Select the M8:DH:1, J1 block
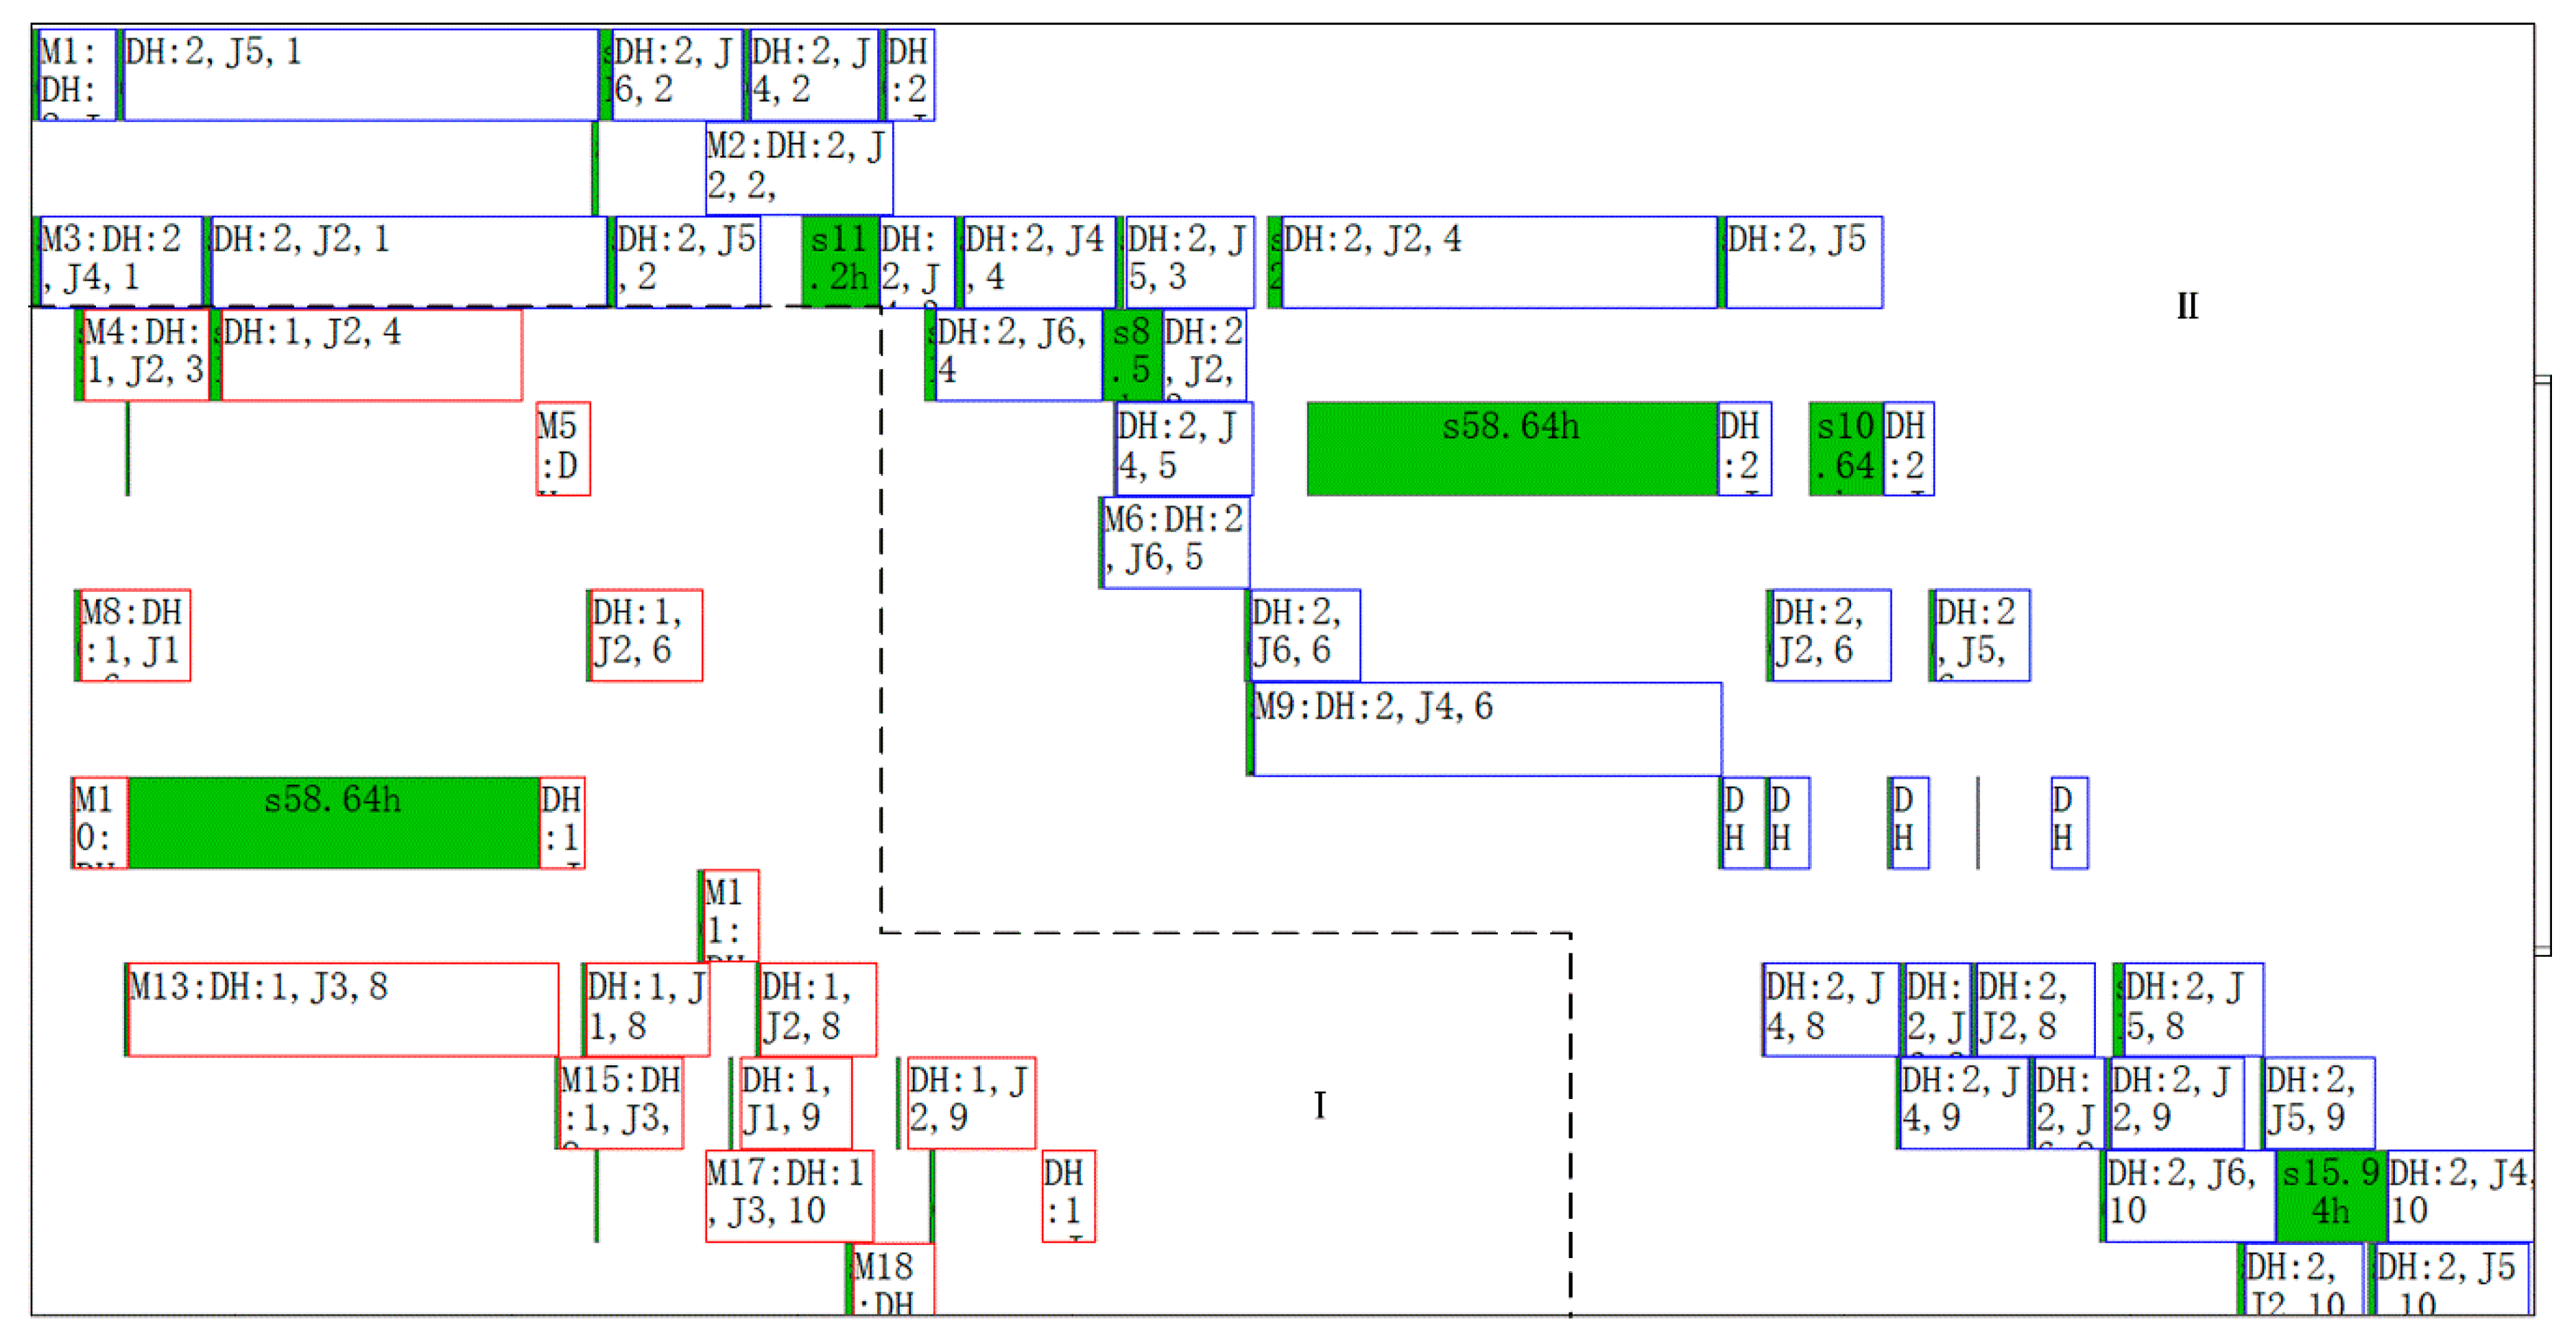Viewport: 2576px width, 1339px height. tap(134, 635)
